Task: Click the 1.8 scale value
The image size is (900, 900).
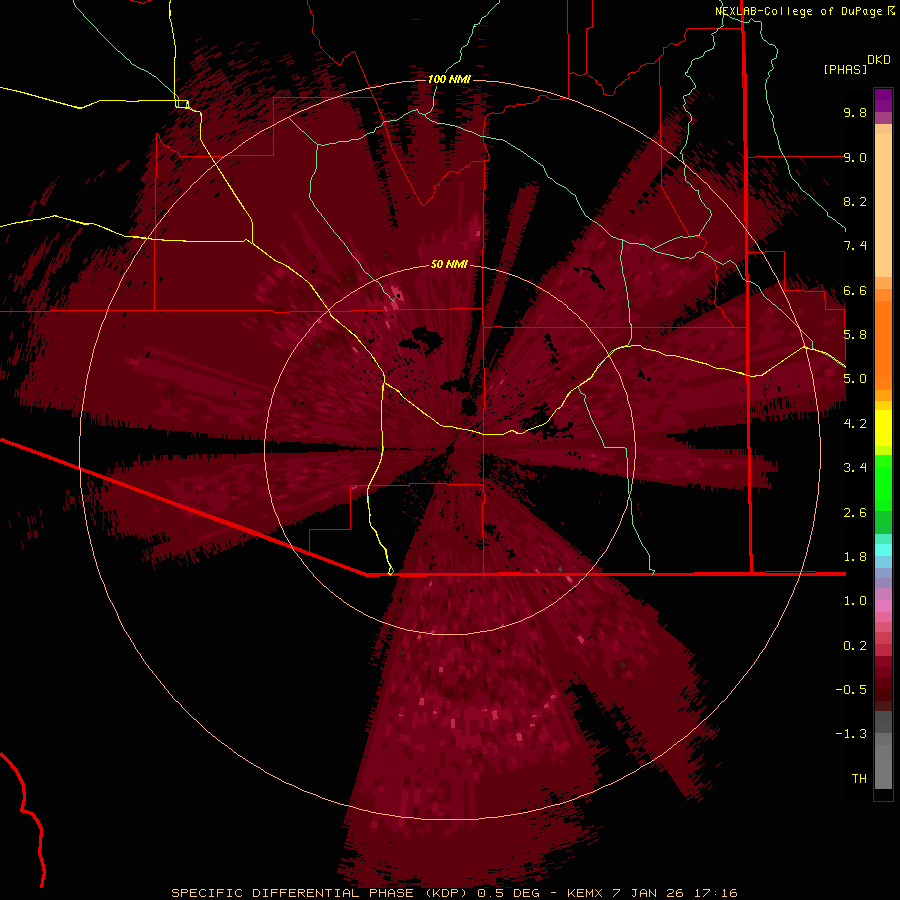Action: pos(855,557)
